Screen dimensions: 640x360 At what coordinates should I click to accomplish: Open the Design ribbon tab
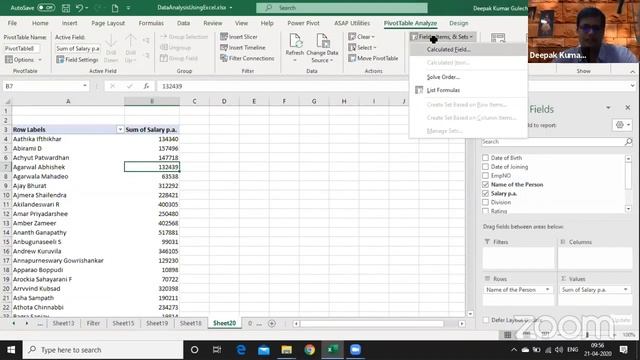click(459, 23)
